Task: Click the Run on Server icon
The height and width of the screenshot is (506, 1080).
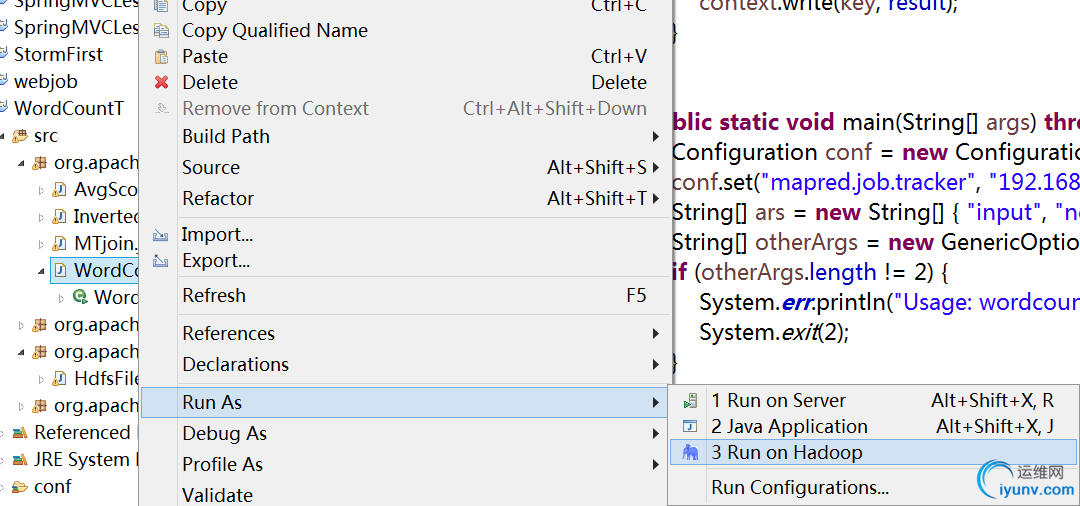Action: click(x=690, y=401)
